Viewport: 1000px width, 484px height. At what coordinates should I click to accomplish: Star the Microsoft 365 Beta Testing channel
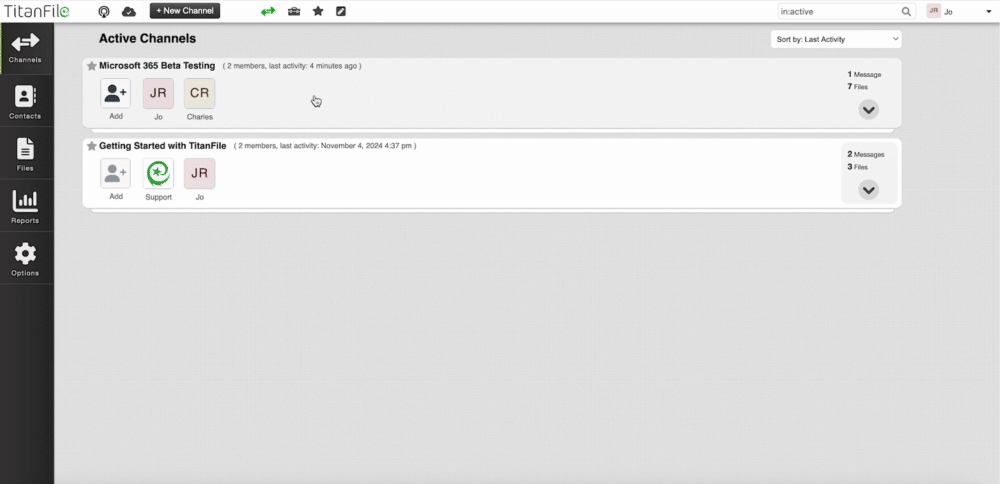pyautogui.click(x=92, y=66)
